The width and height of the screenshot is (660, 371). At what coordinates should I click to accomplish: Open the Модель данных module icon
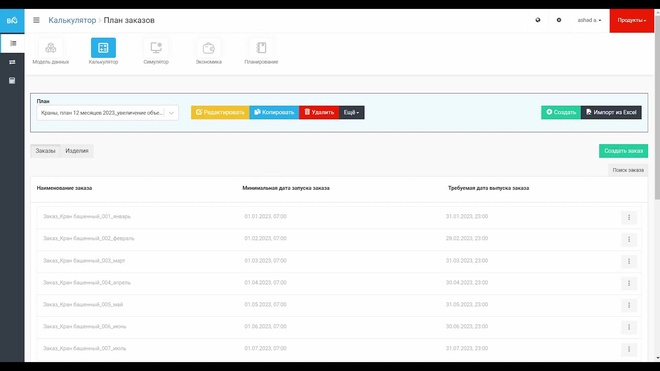[x=51, y=48]
